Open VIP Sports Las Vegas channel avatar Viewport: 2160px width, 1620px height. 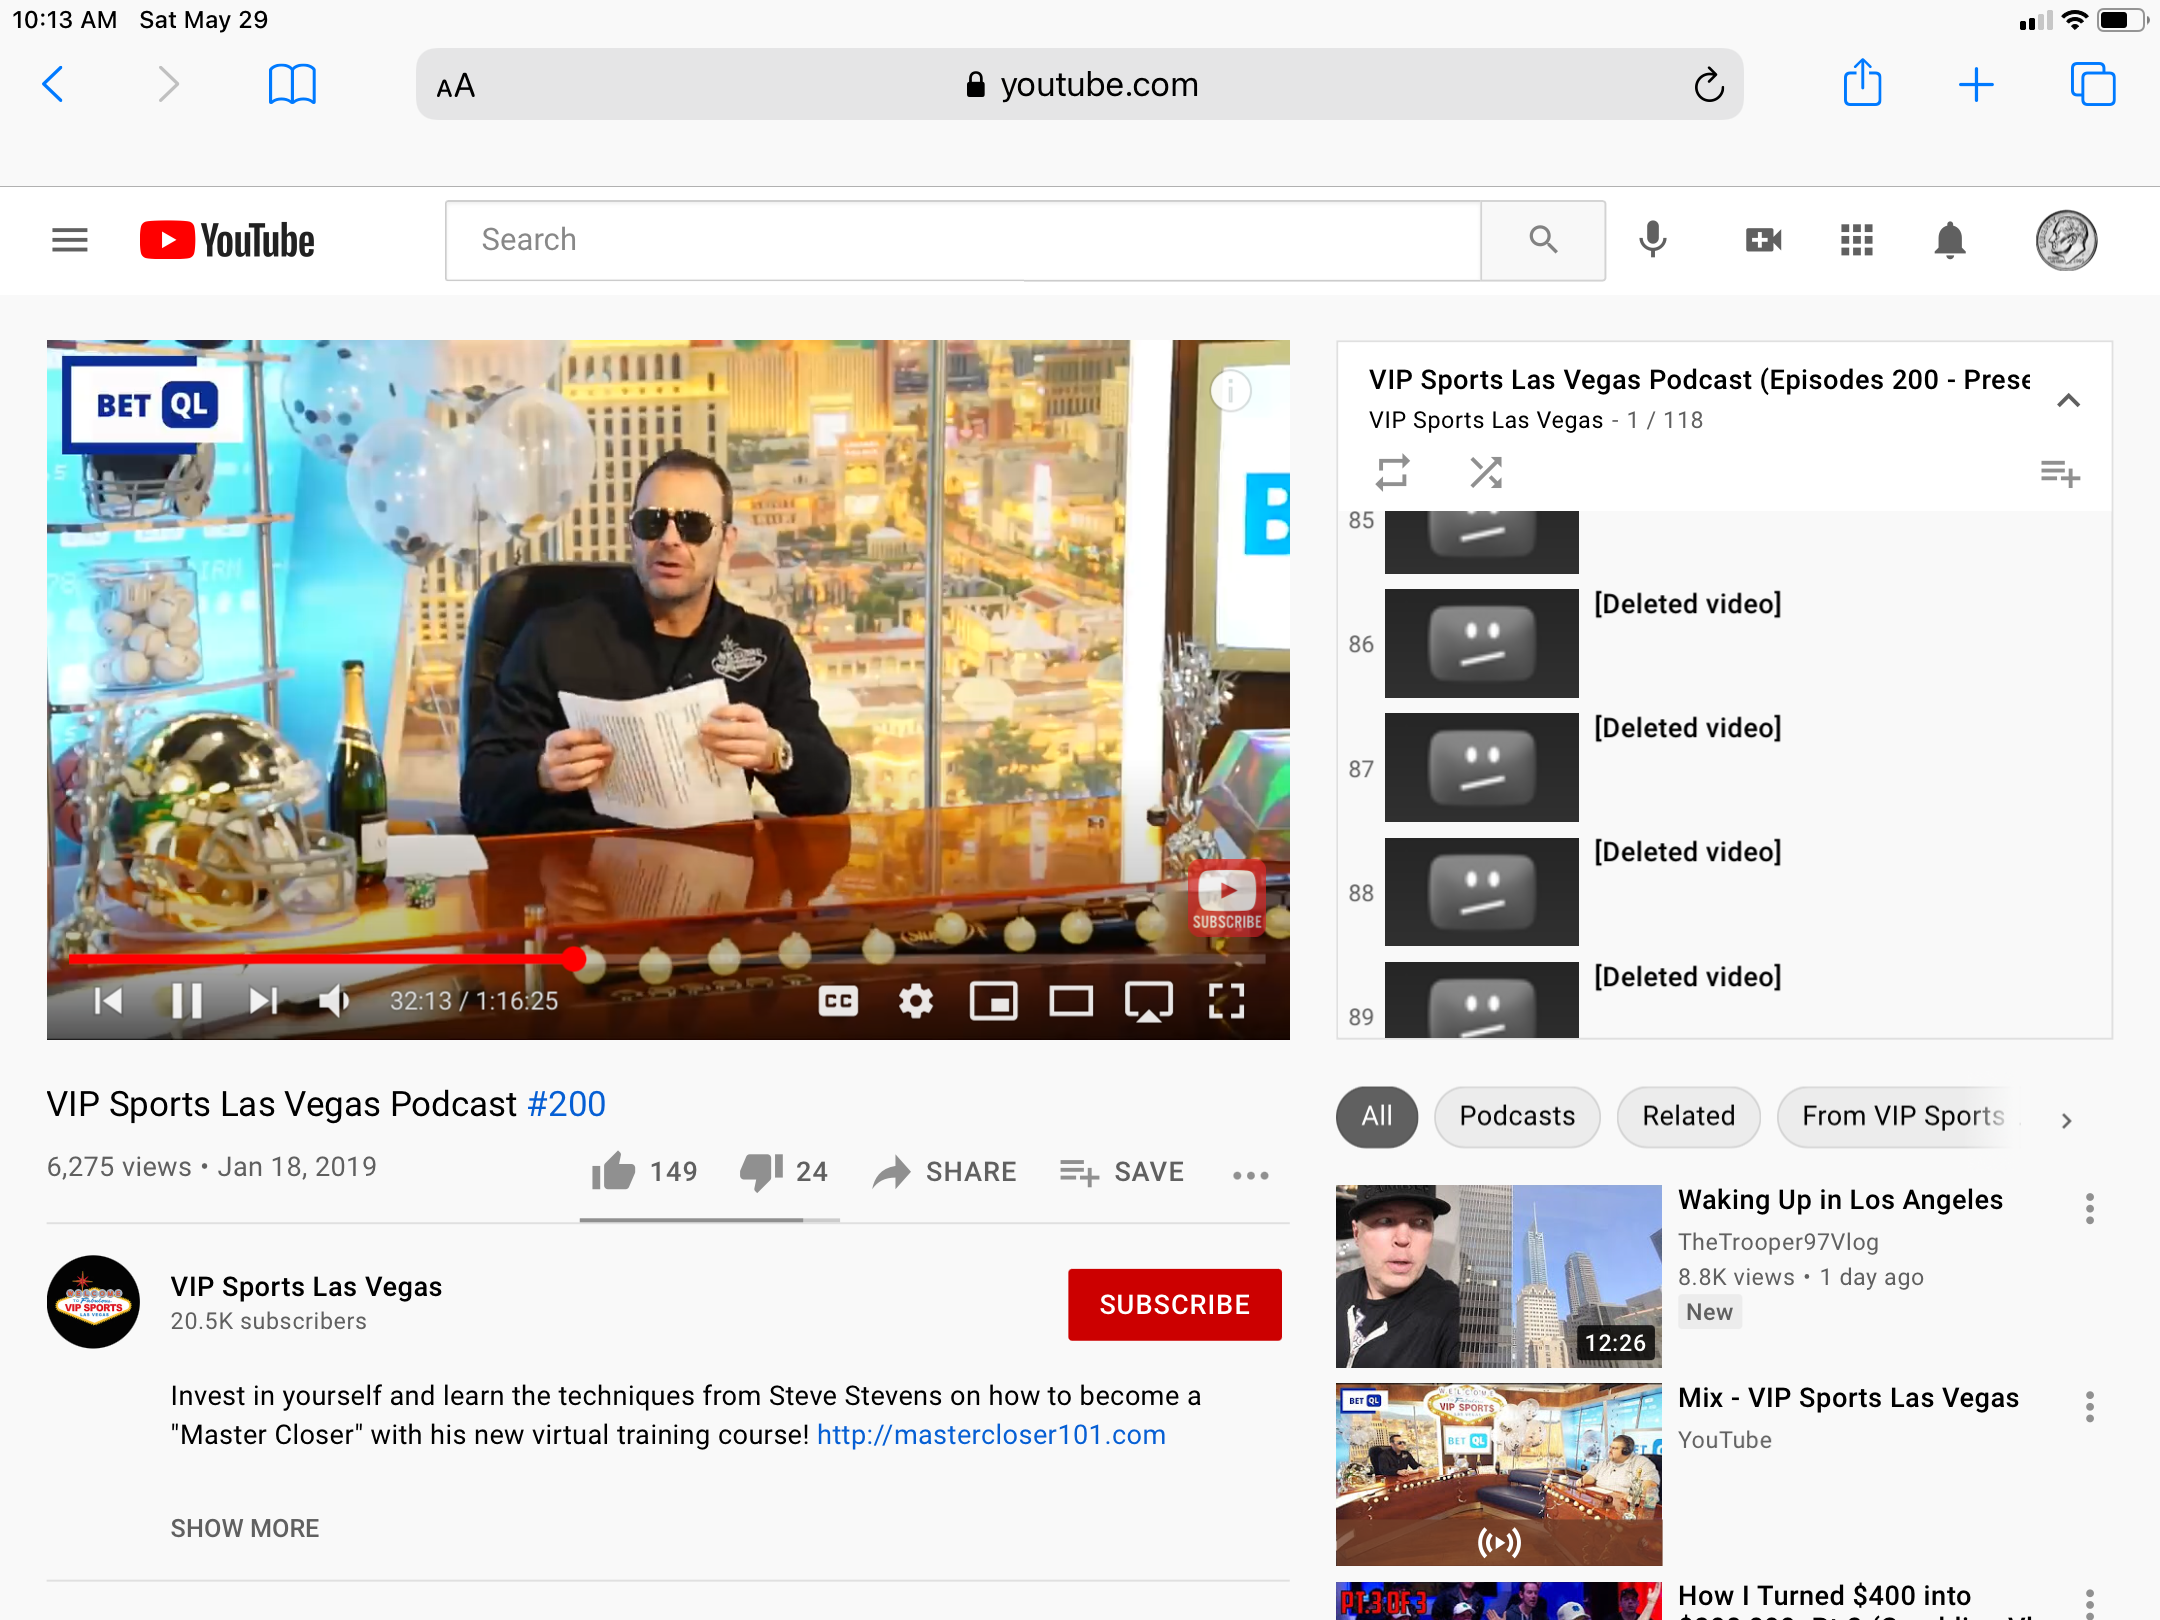[x=94, y=1303]
